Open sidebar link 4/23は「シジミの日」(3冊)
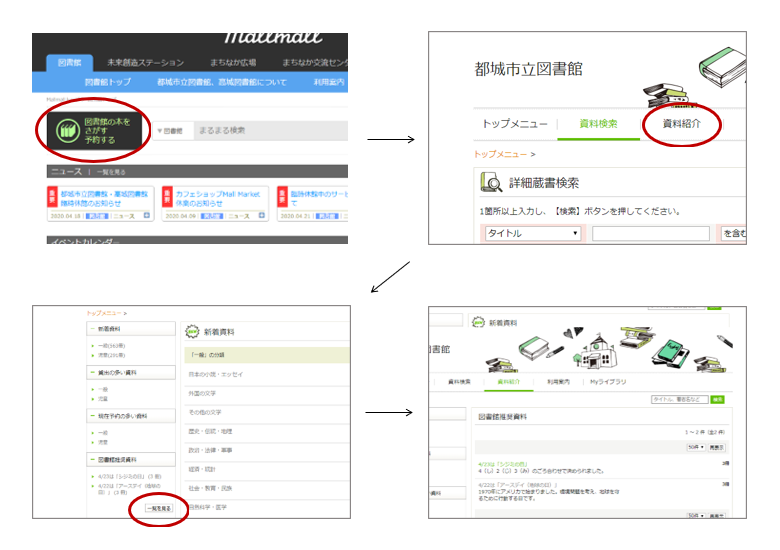 [x=129, y=476]
